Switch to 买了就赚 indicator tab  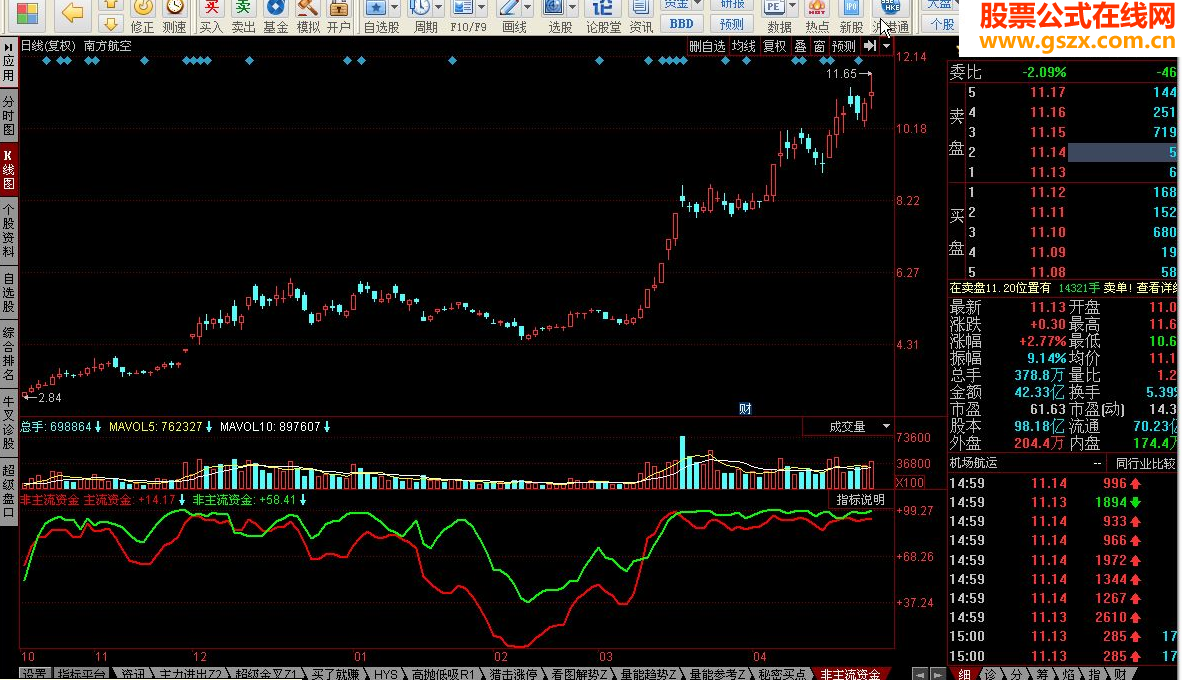pos(335,674)
